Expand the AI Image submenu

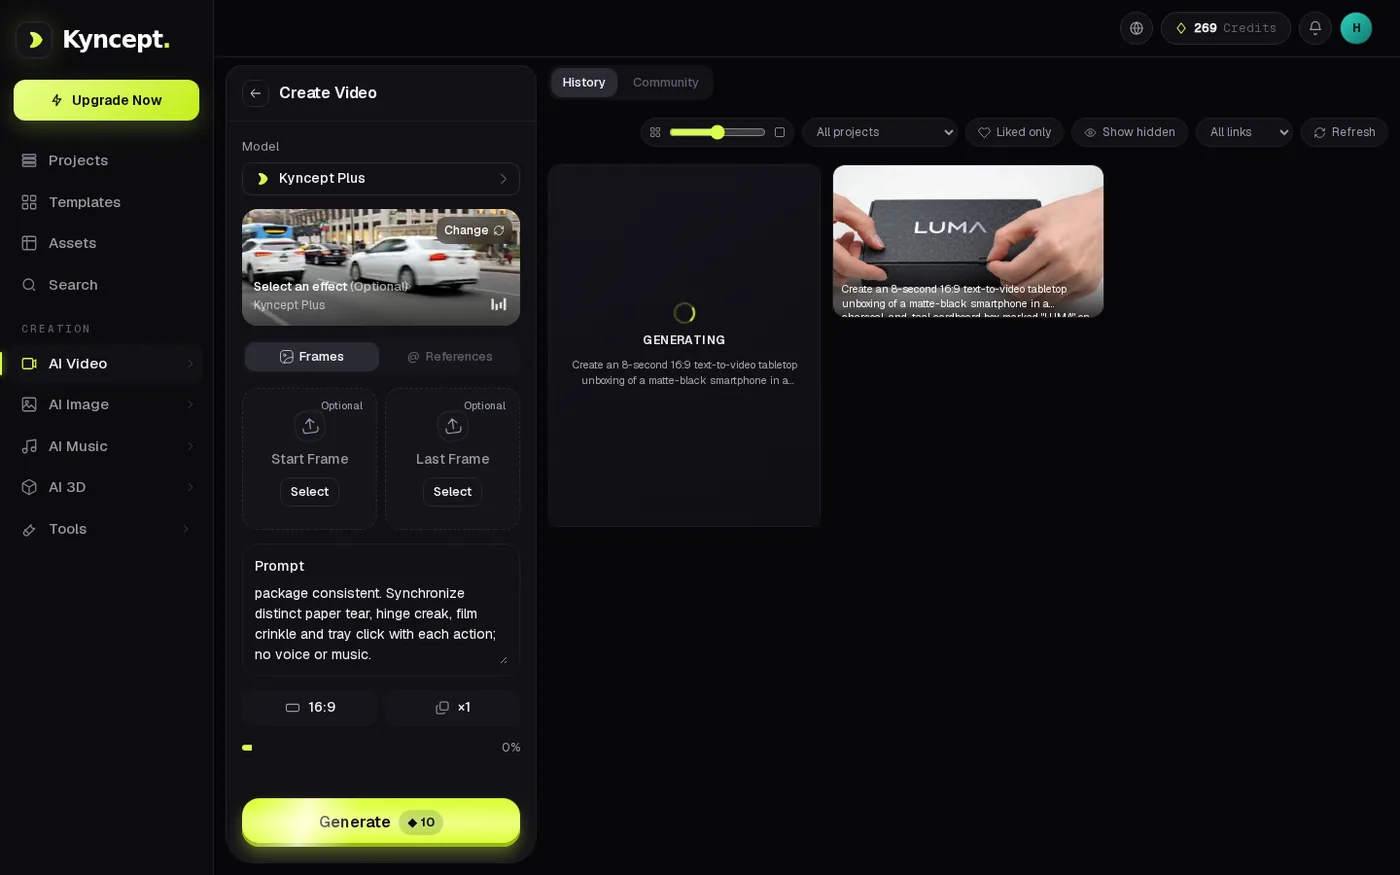click(190, 405)
